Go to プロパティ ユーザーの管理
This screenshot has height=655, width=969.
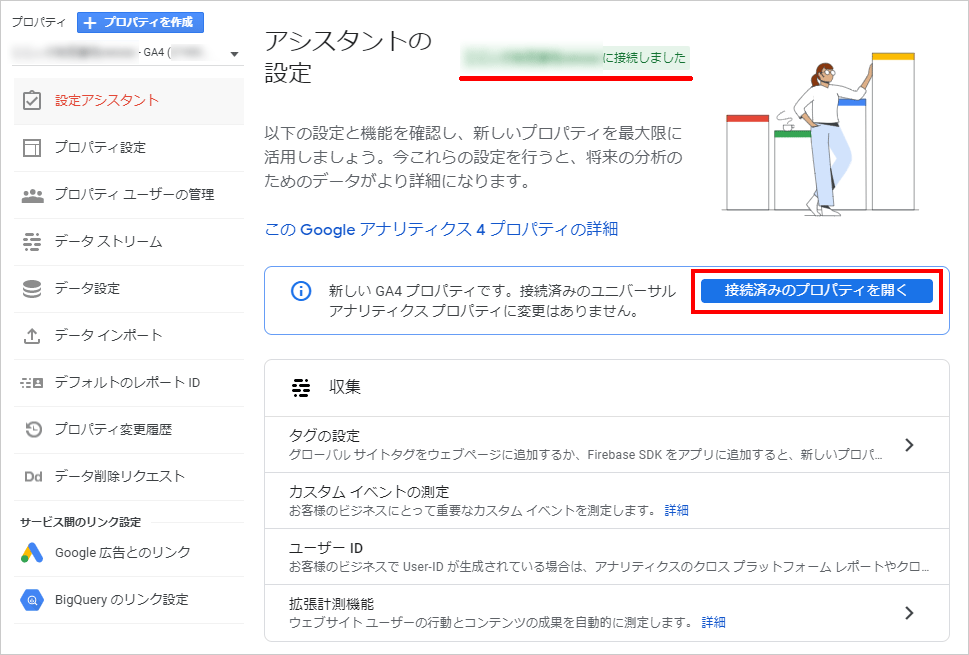(x=129, y=195)
